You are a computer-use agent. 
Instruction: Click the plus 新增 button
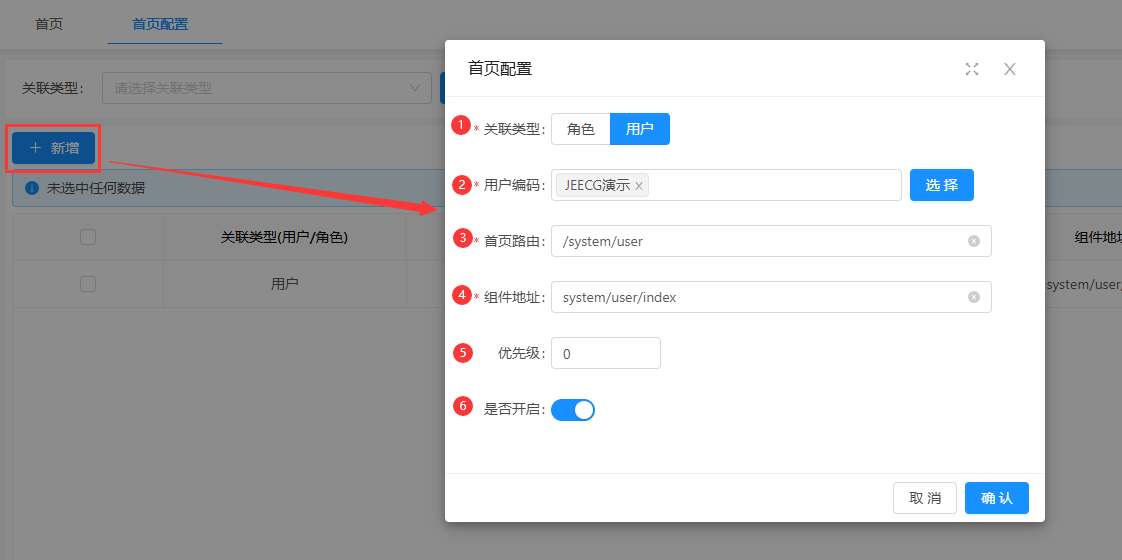(x=54, y=148)
